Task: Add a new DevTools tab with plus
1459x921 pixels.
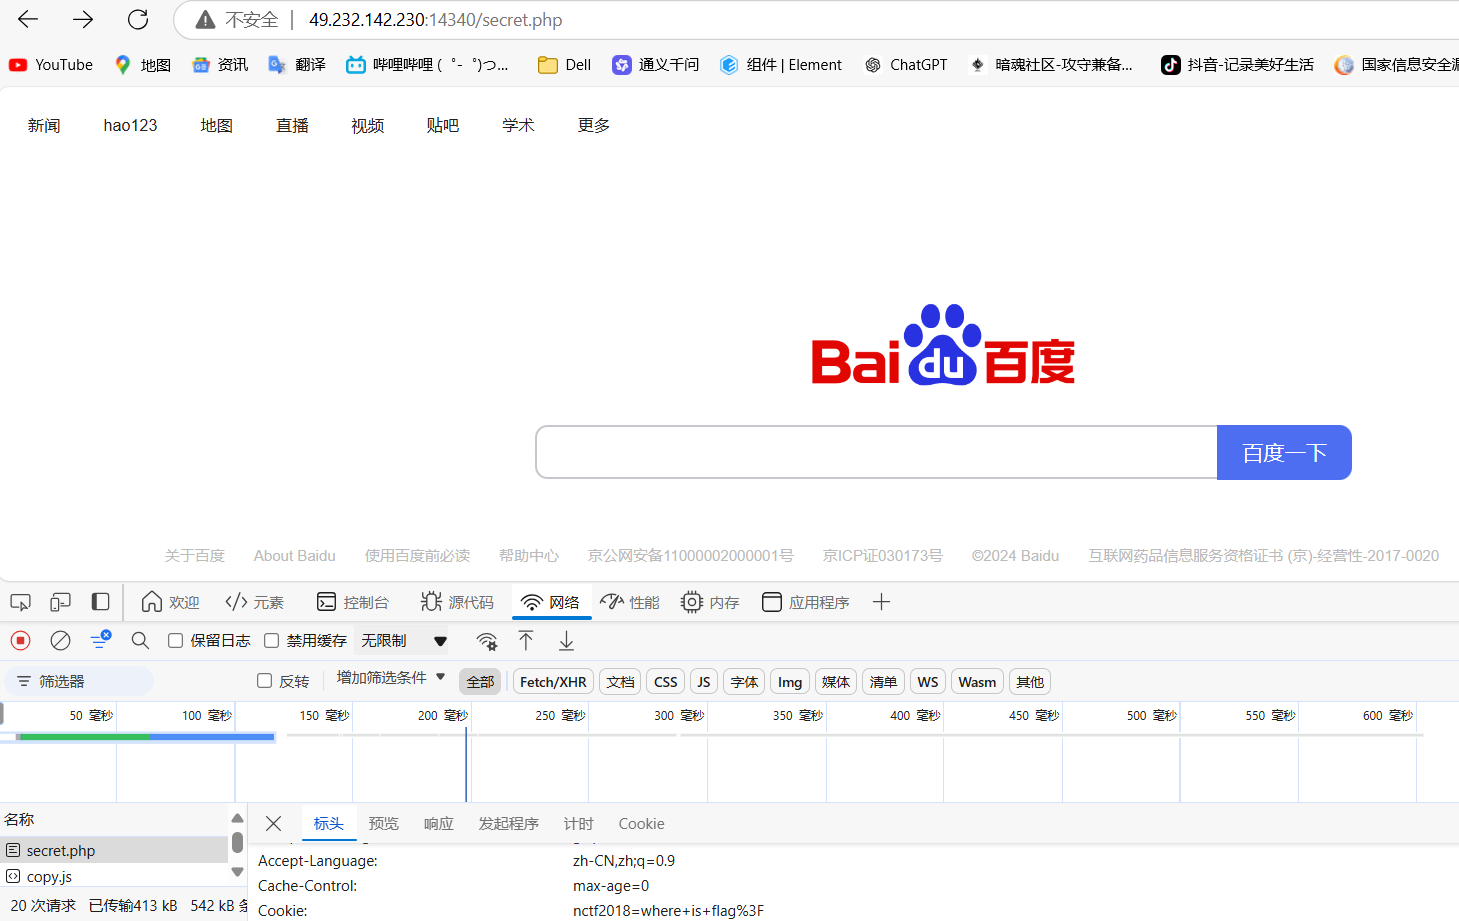Action: [881, 602]
